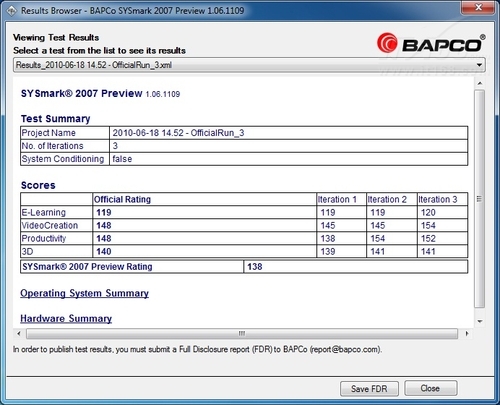Click the 'SYSmark 2007 Preview' heading

(82, 93)
